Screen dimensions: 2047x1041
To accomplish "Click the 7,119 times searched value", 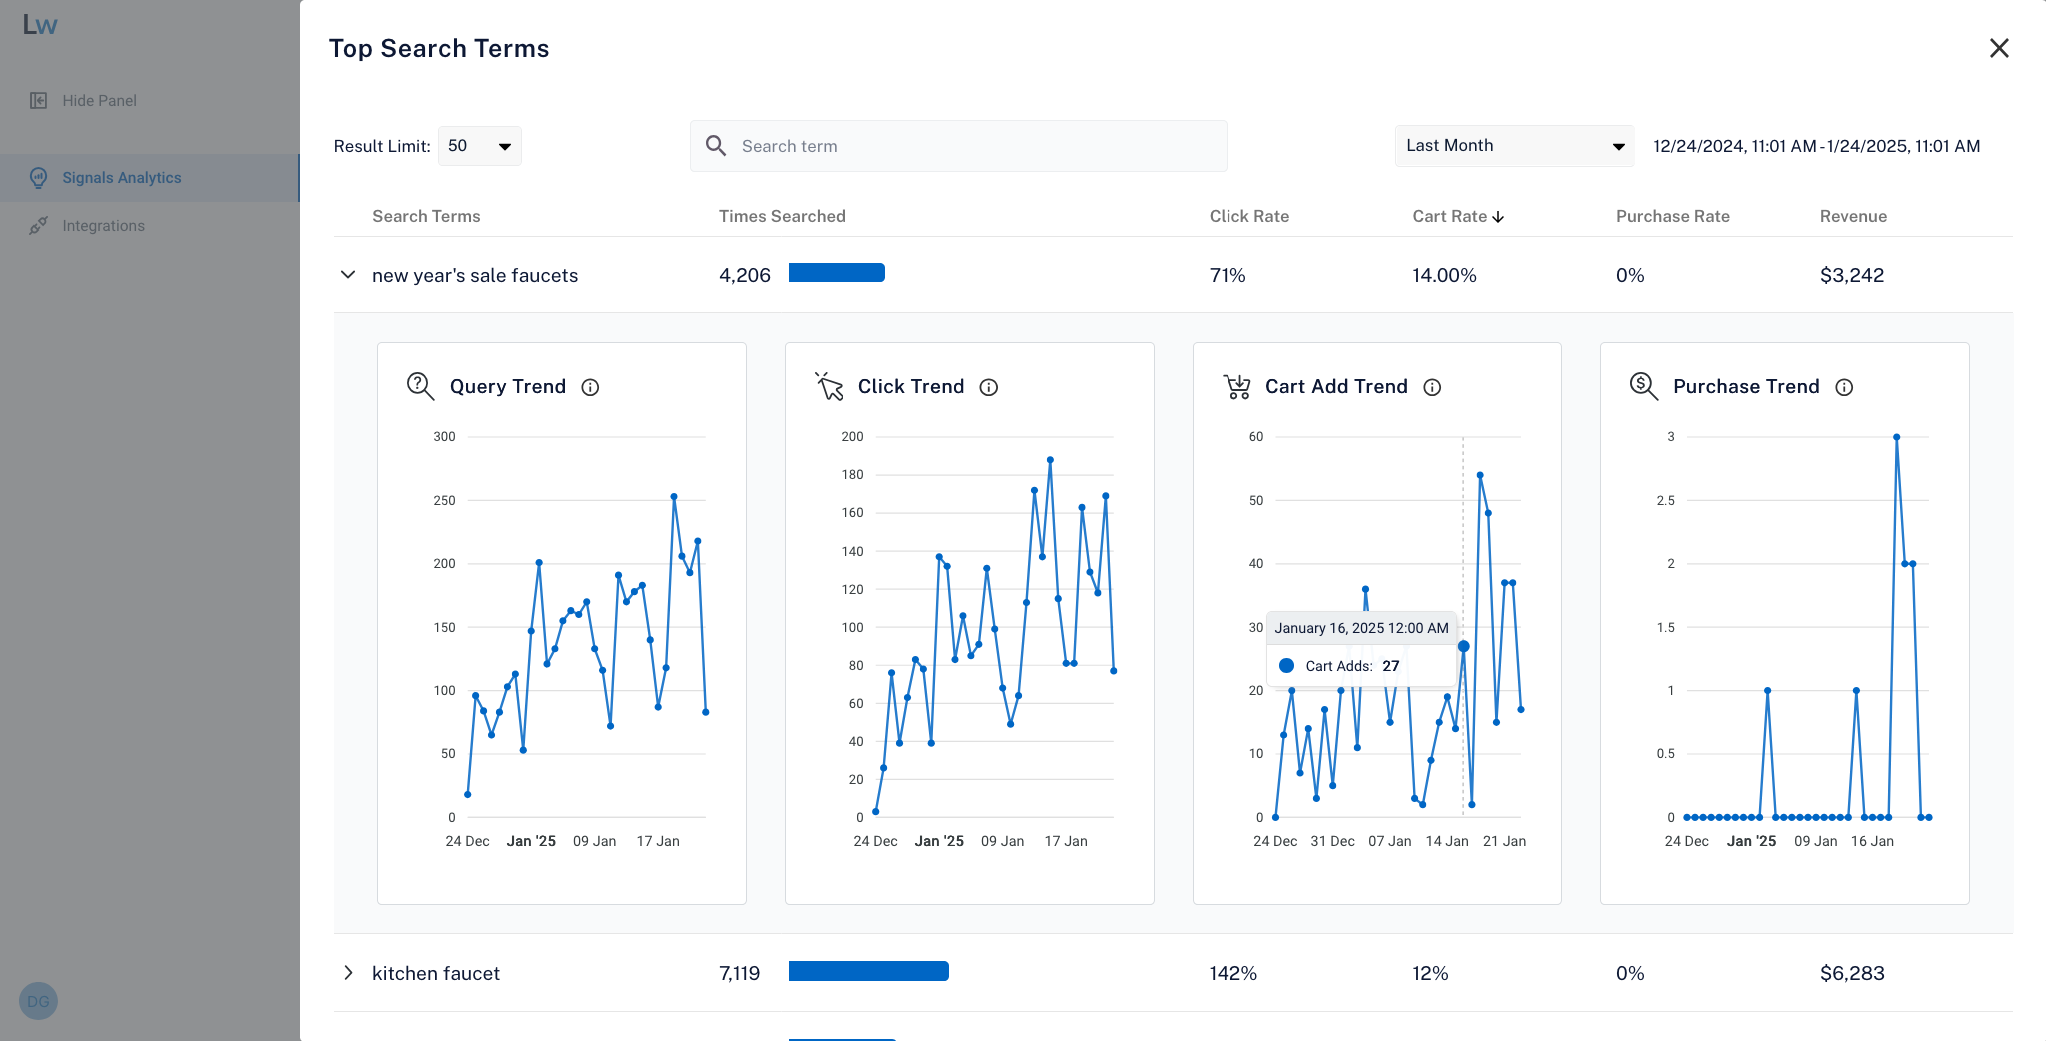I will (x=740, y=973).
